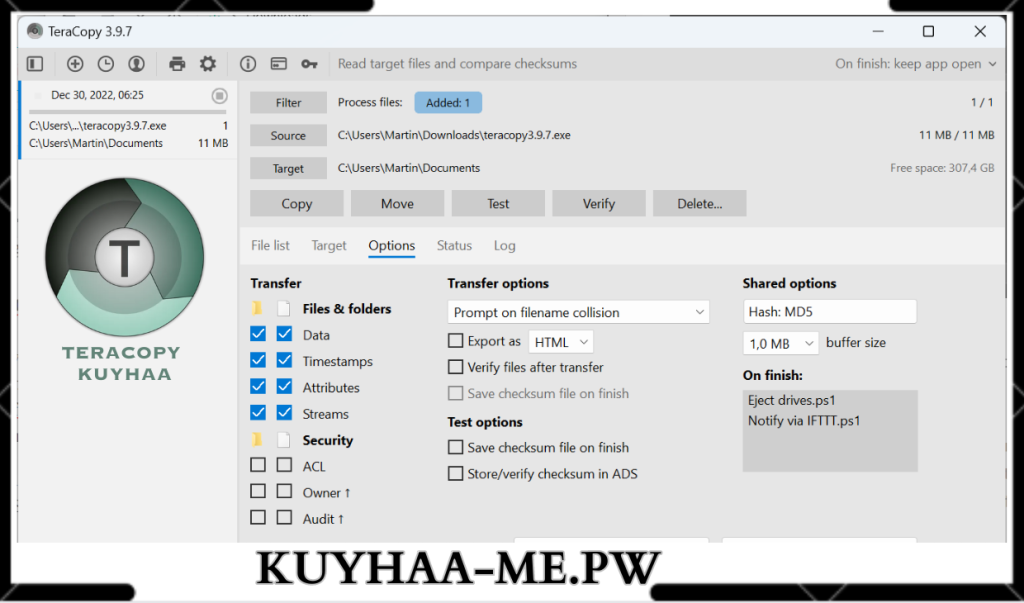
Task: Click the Hash: MD5 field
Action: click(x=829, y=312)
